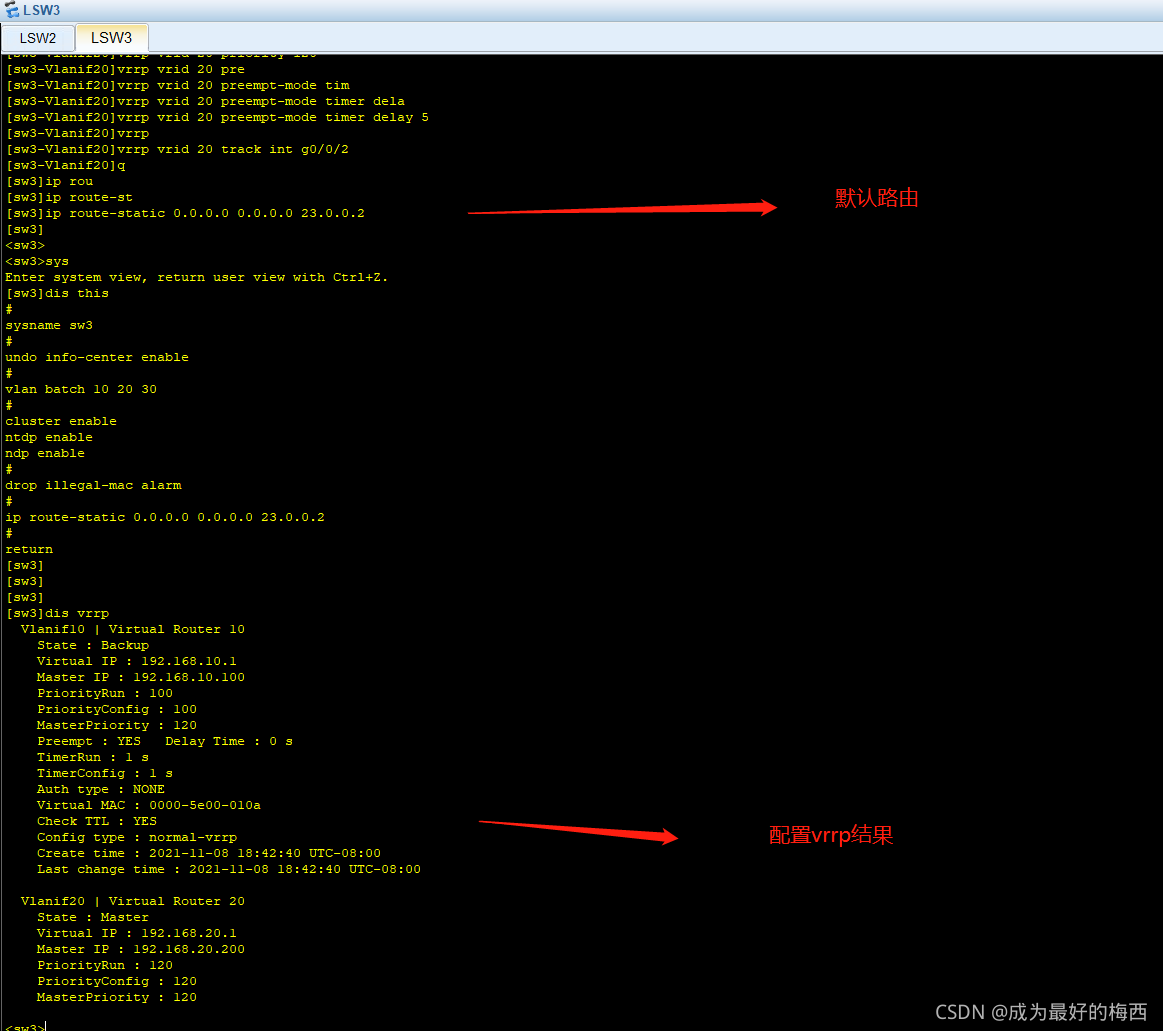Screen dimensions: 1163x1031
Task: Click the 'vlan batch 10 20 30' line
Action: [x=81, y=389]
